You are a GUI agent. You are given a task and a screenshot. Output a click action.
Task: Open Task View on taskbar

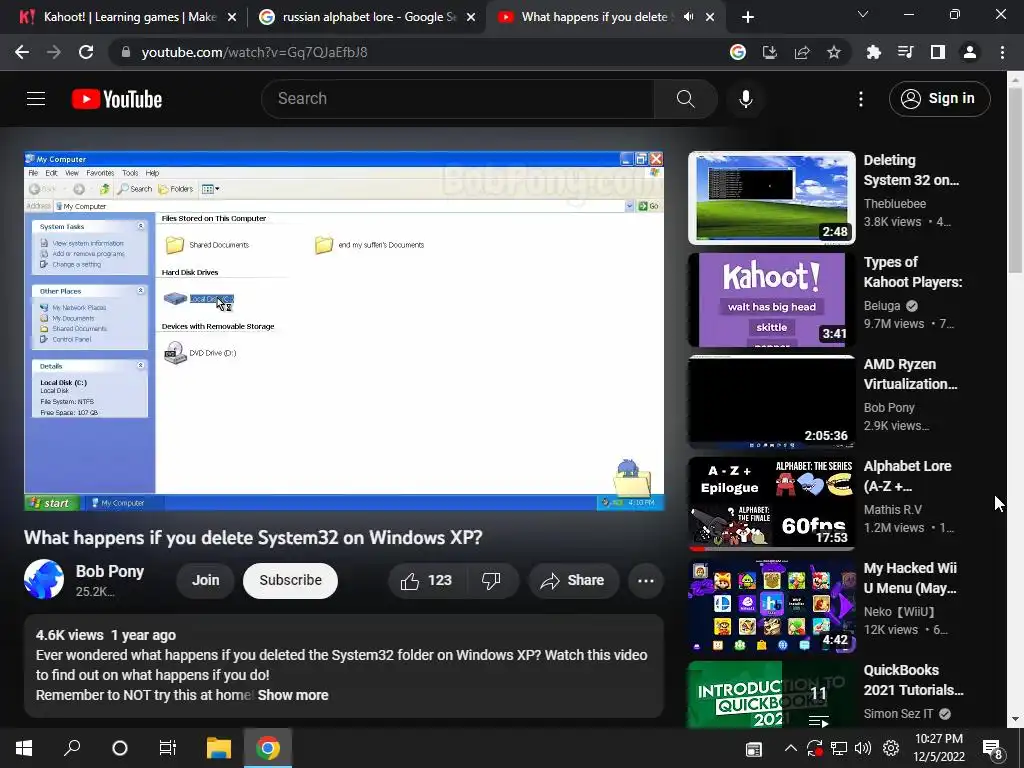pos(168,748)
